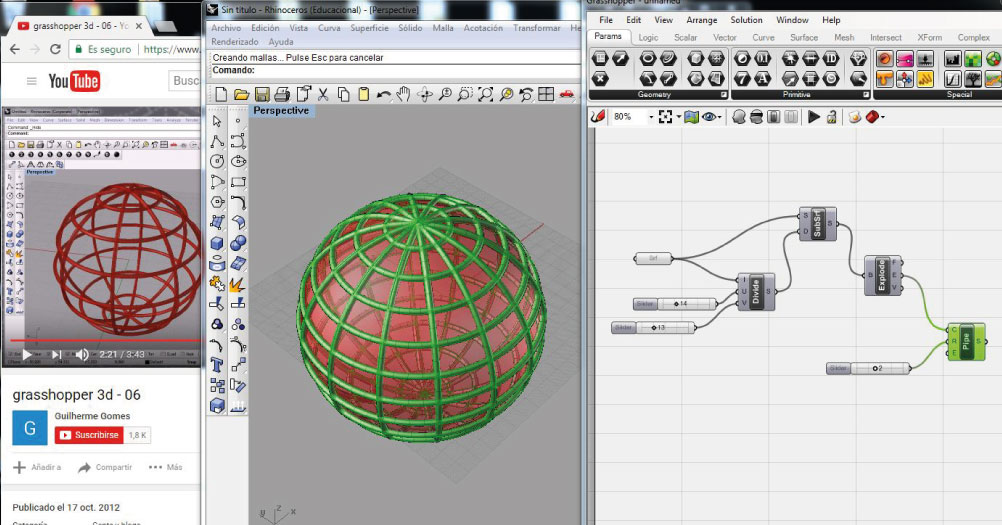Select the Rectangle tool in Rhino sidebar
Image resolution: width=1002 pixels, height=525 pixels.
click(238, 182)
